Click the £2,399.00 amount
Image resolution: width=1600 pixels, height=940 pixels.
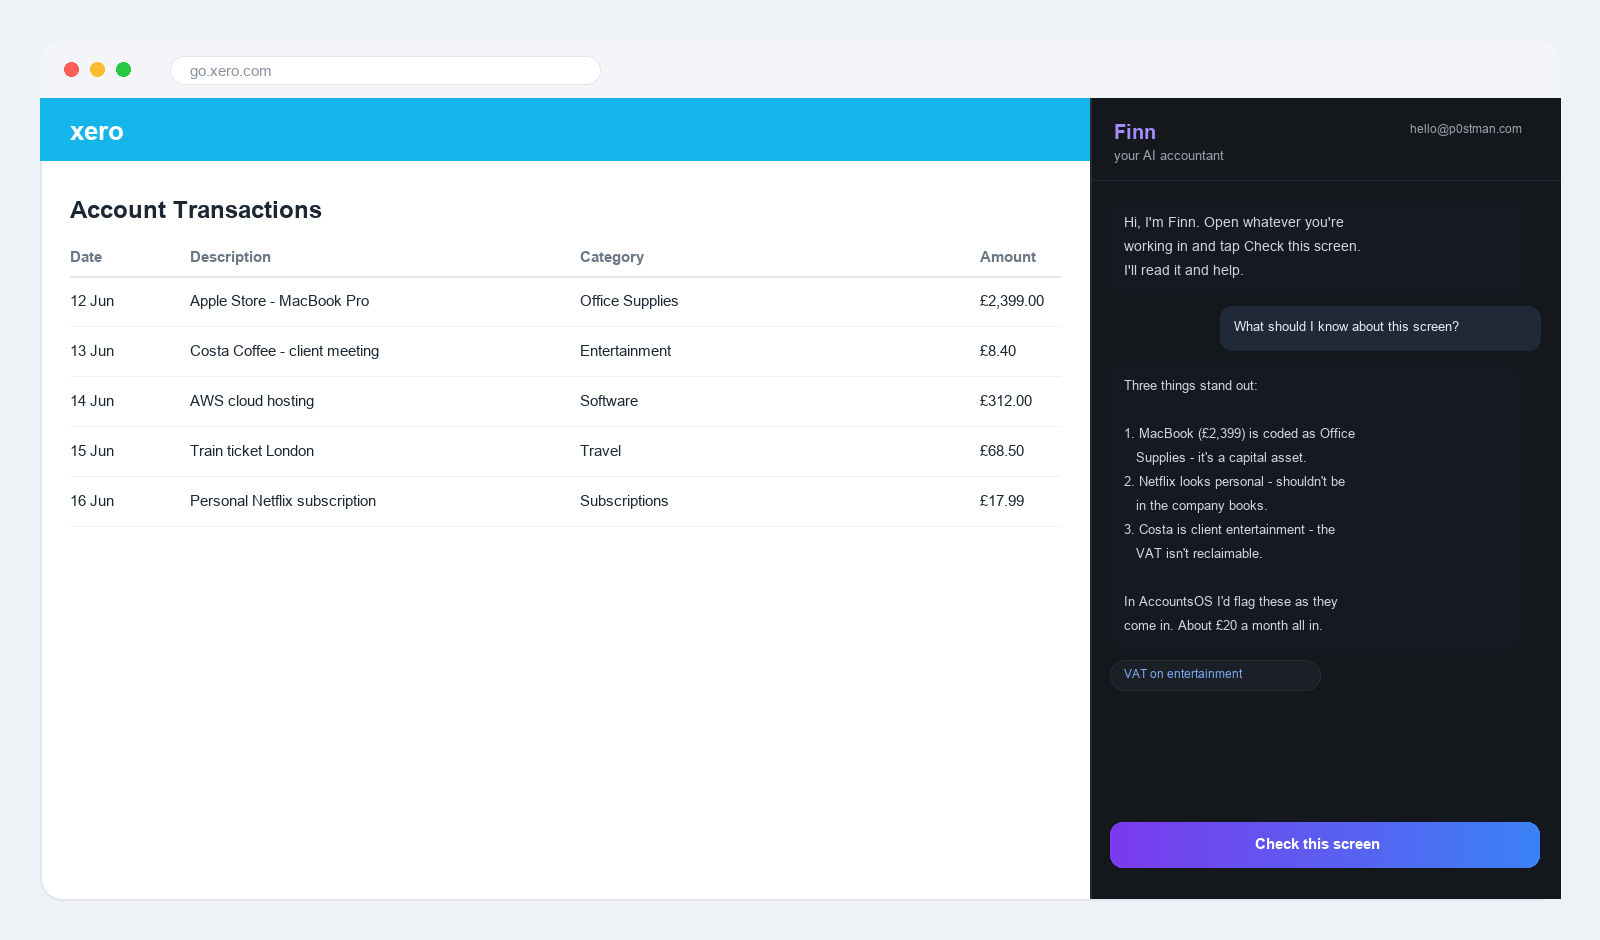[1012, 301]
